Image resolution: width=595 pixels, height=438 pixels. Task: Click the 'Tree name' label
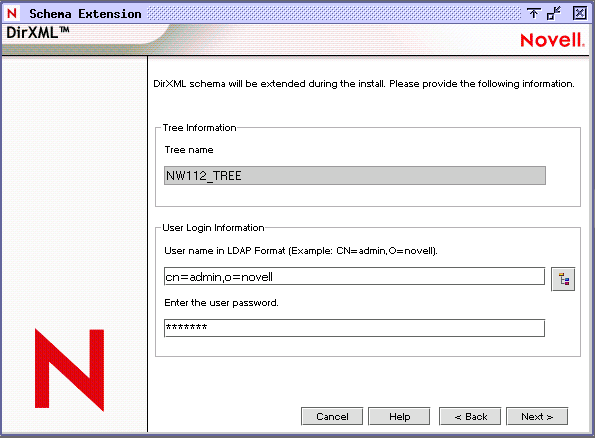coord(189,150)
